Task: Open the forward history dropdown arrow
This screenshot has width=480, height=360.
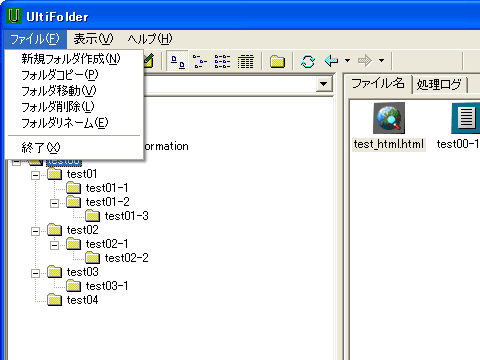Action: pyautogui.click(x=381, y=61)
